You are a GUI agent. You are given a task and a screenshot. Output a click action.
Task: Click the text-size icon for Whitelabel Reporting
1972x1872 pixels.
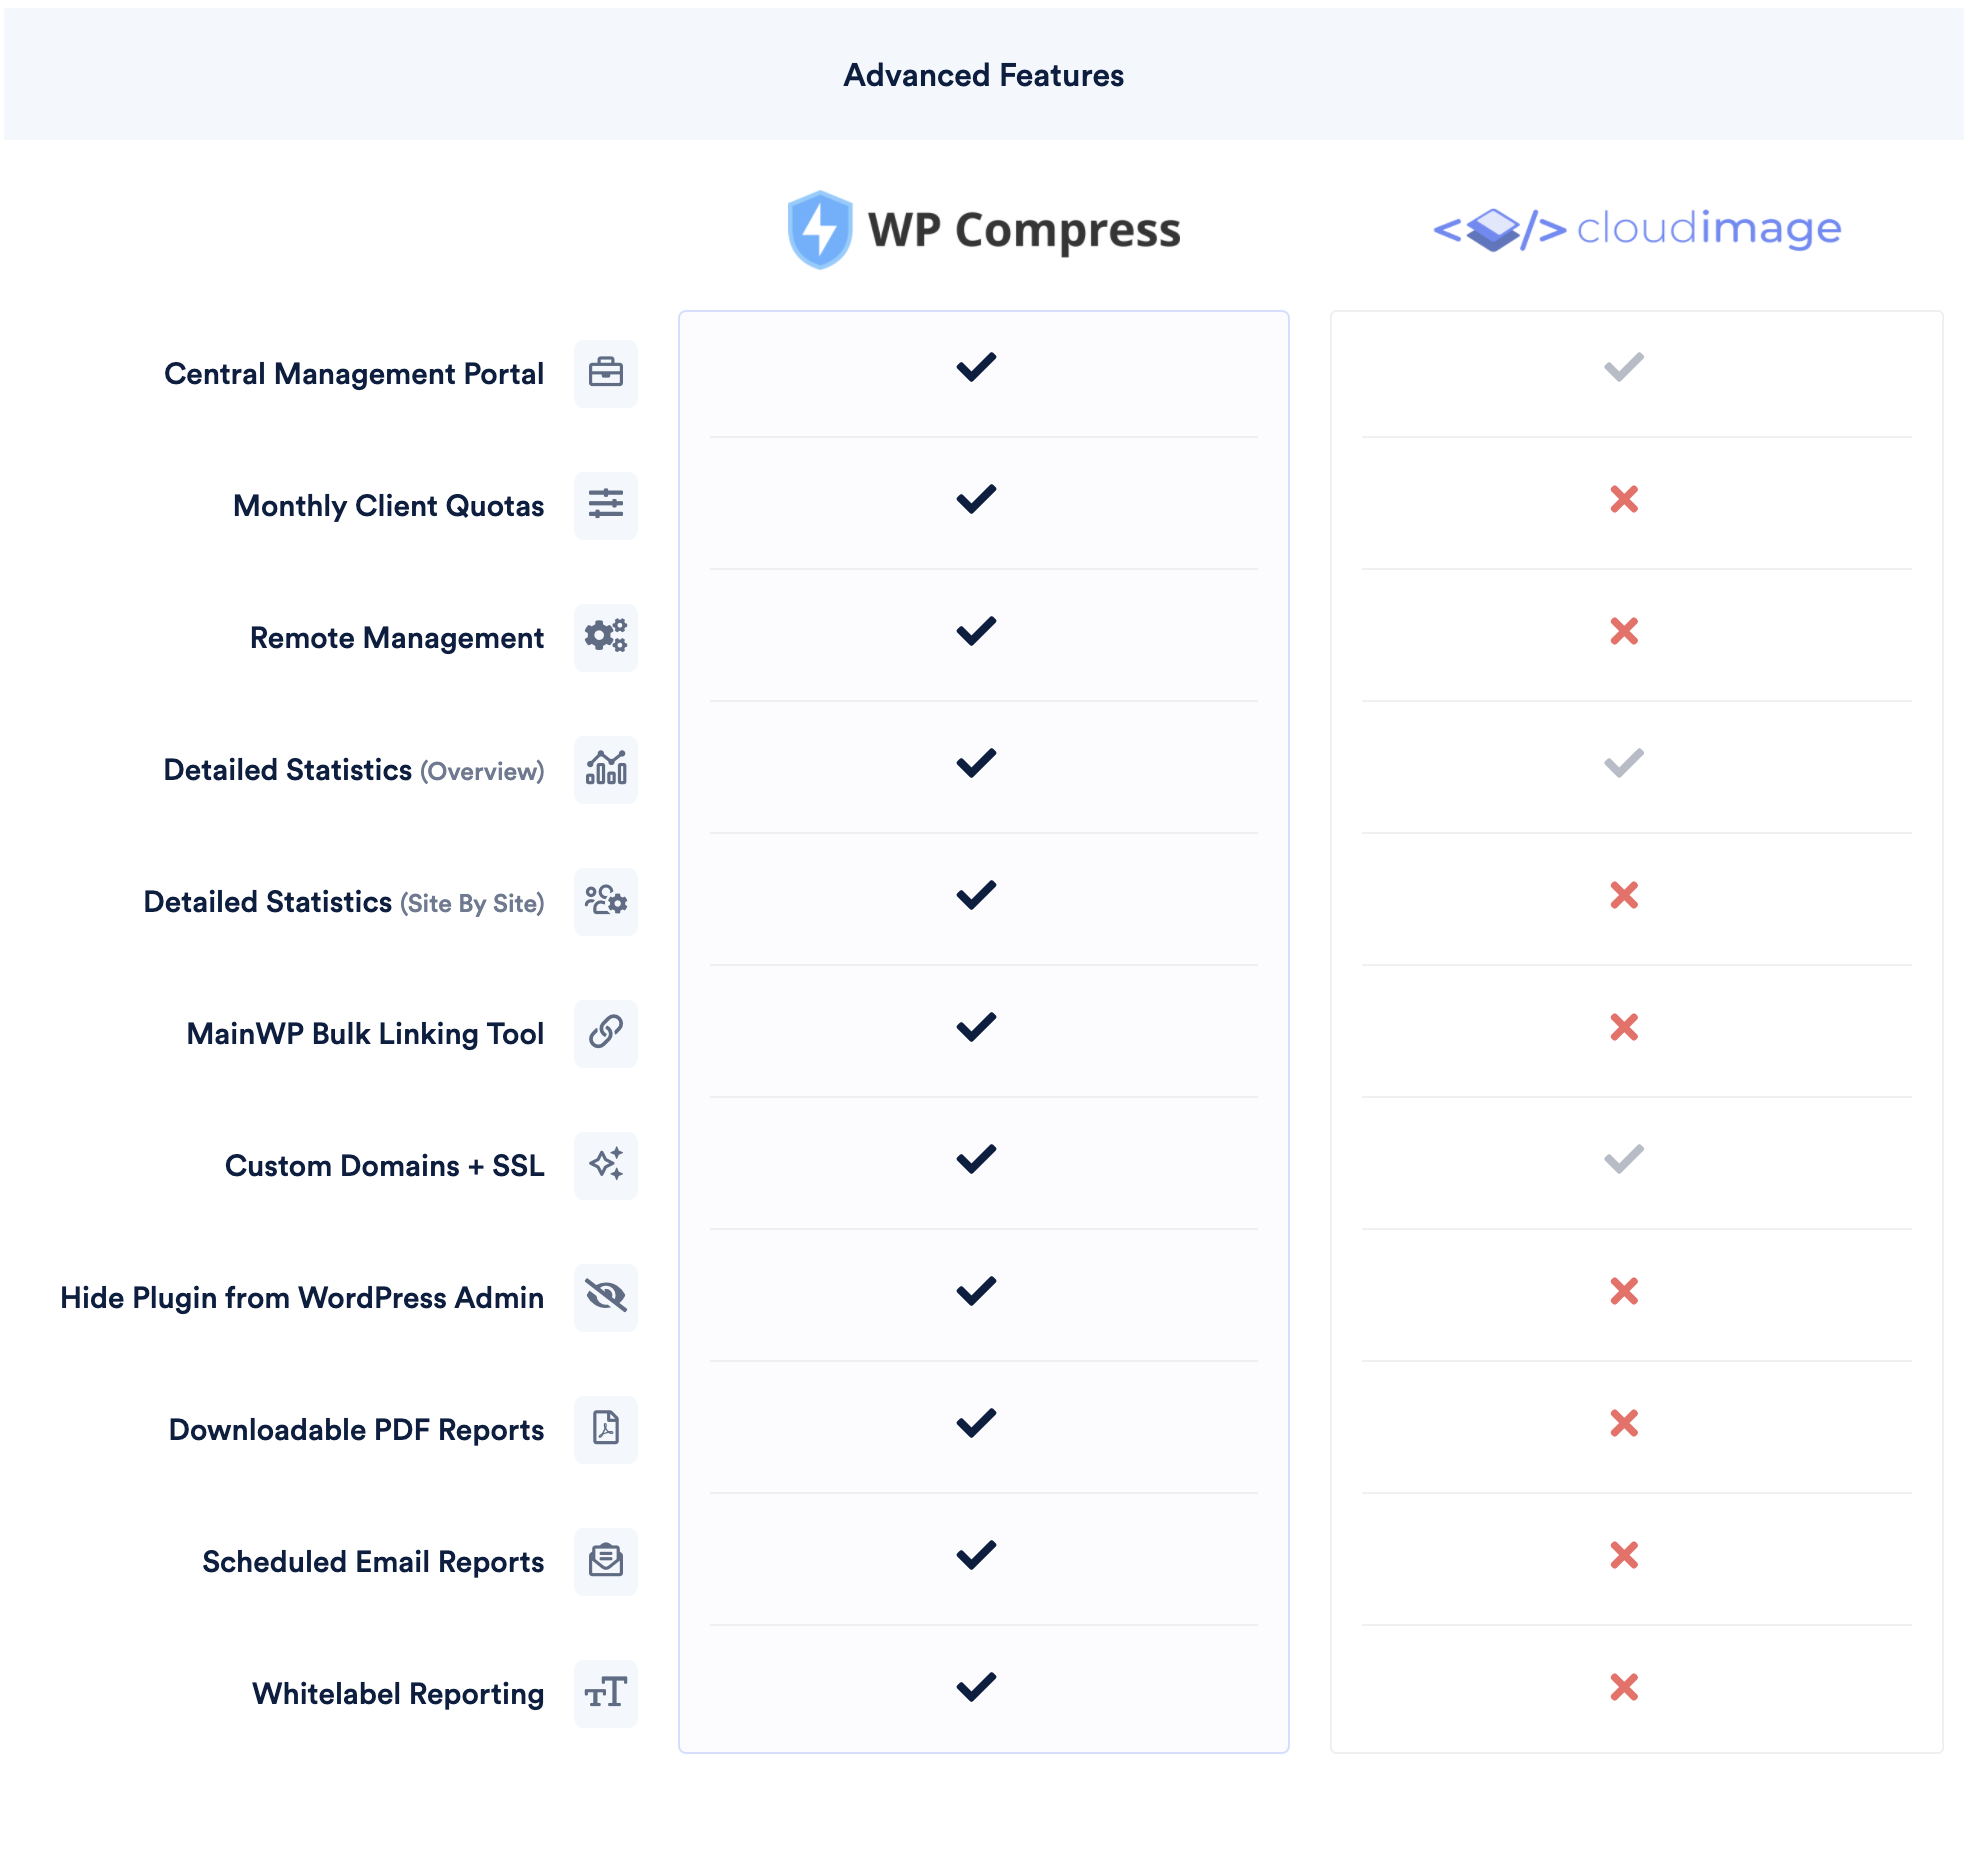[605, 1693]
